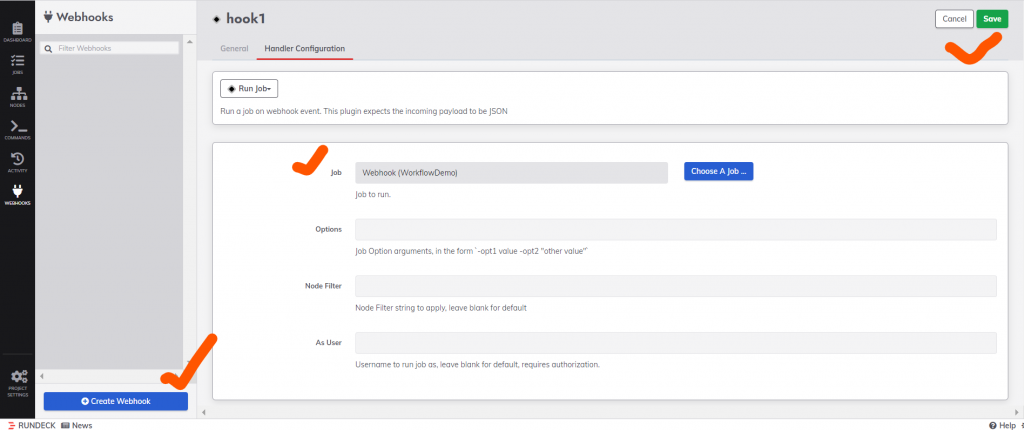Select the Webhooks plug icon
The image size is (1024, 431).
click(17, 193)
